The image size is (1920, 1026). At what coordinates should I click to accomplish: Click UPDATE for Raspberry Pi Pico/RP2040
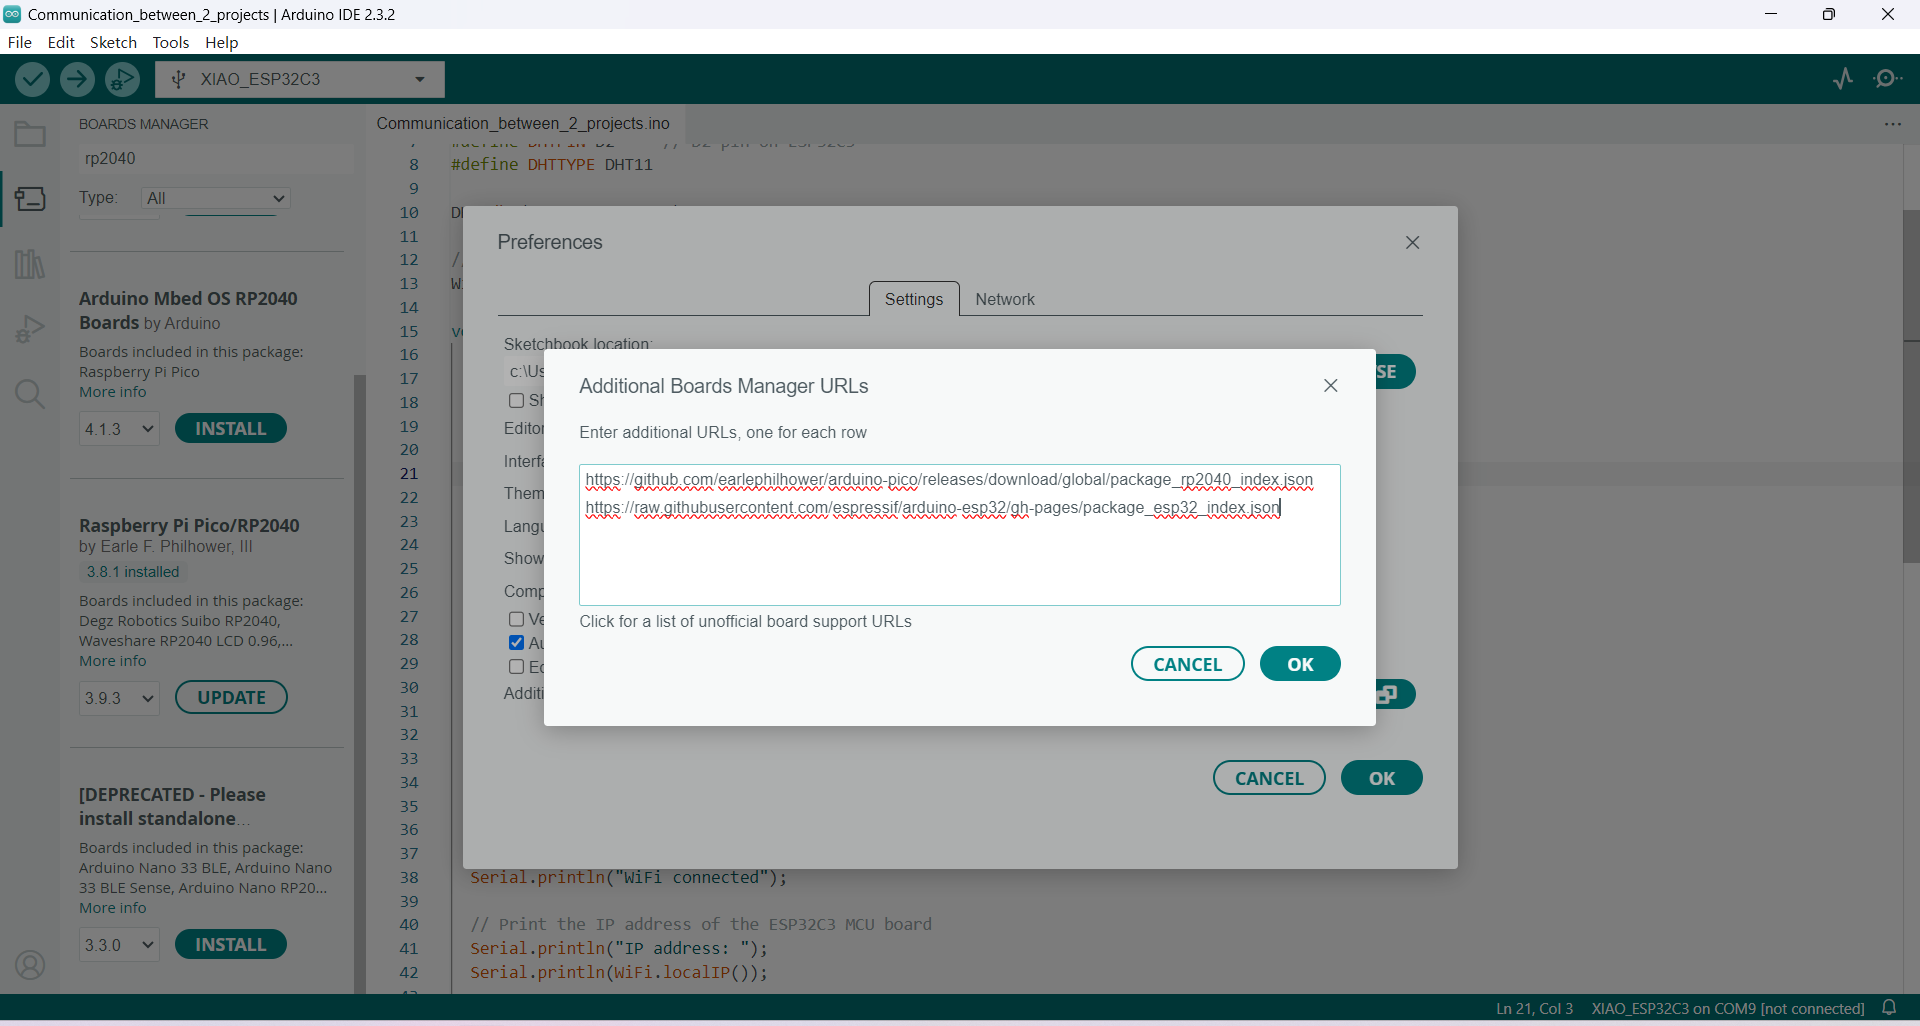click(231, 698)
